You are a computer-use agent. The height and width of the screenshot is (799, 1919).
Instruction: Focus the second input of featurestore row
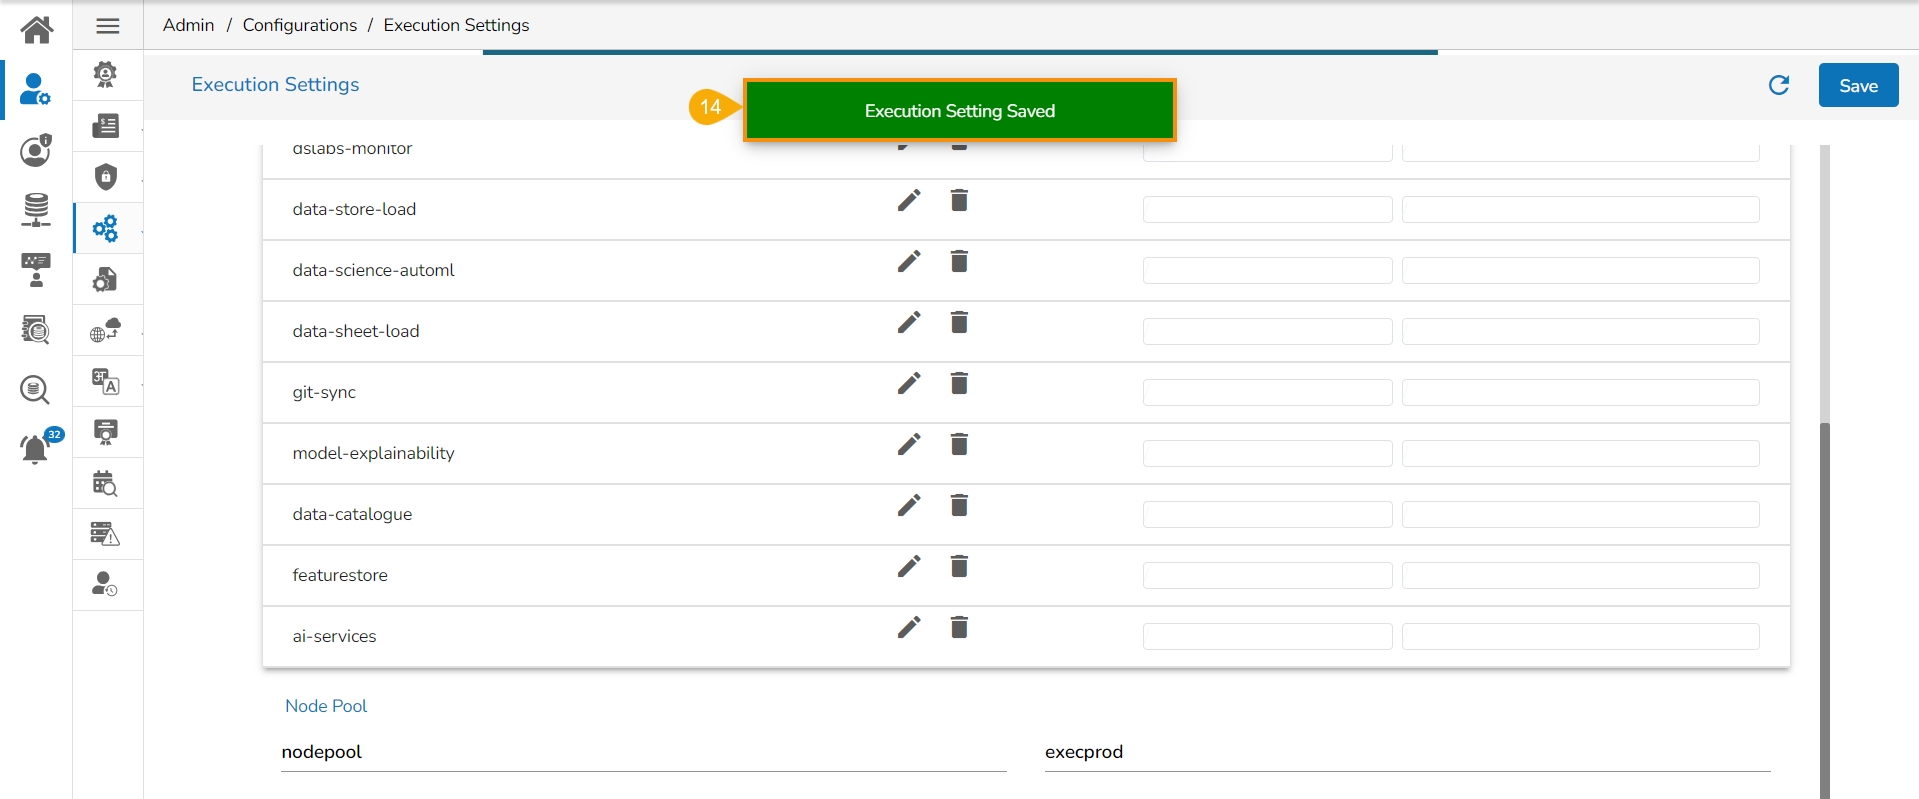pyautogui.click(x=1581, y=576)
